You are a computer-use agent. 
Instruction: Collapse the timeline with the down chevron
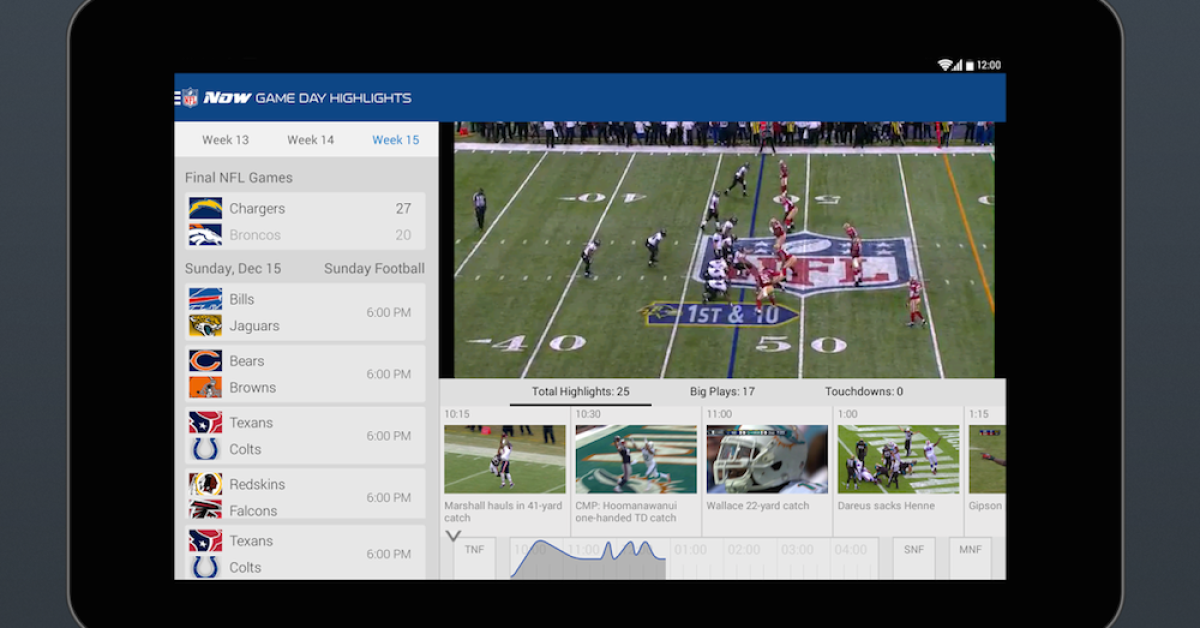point(453,536)
